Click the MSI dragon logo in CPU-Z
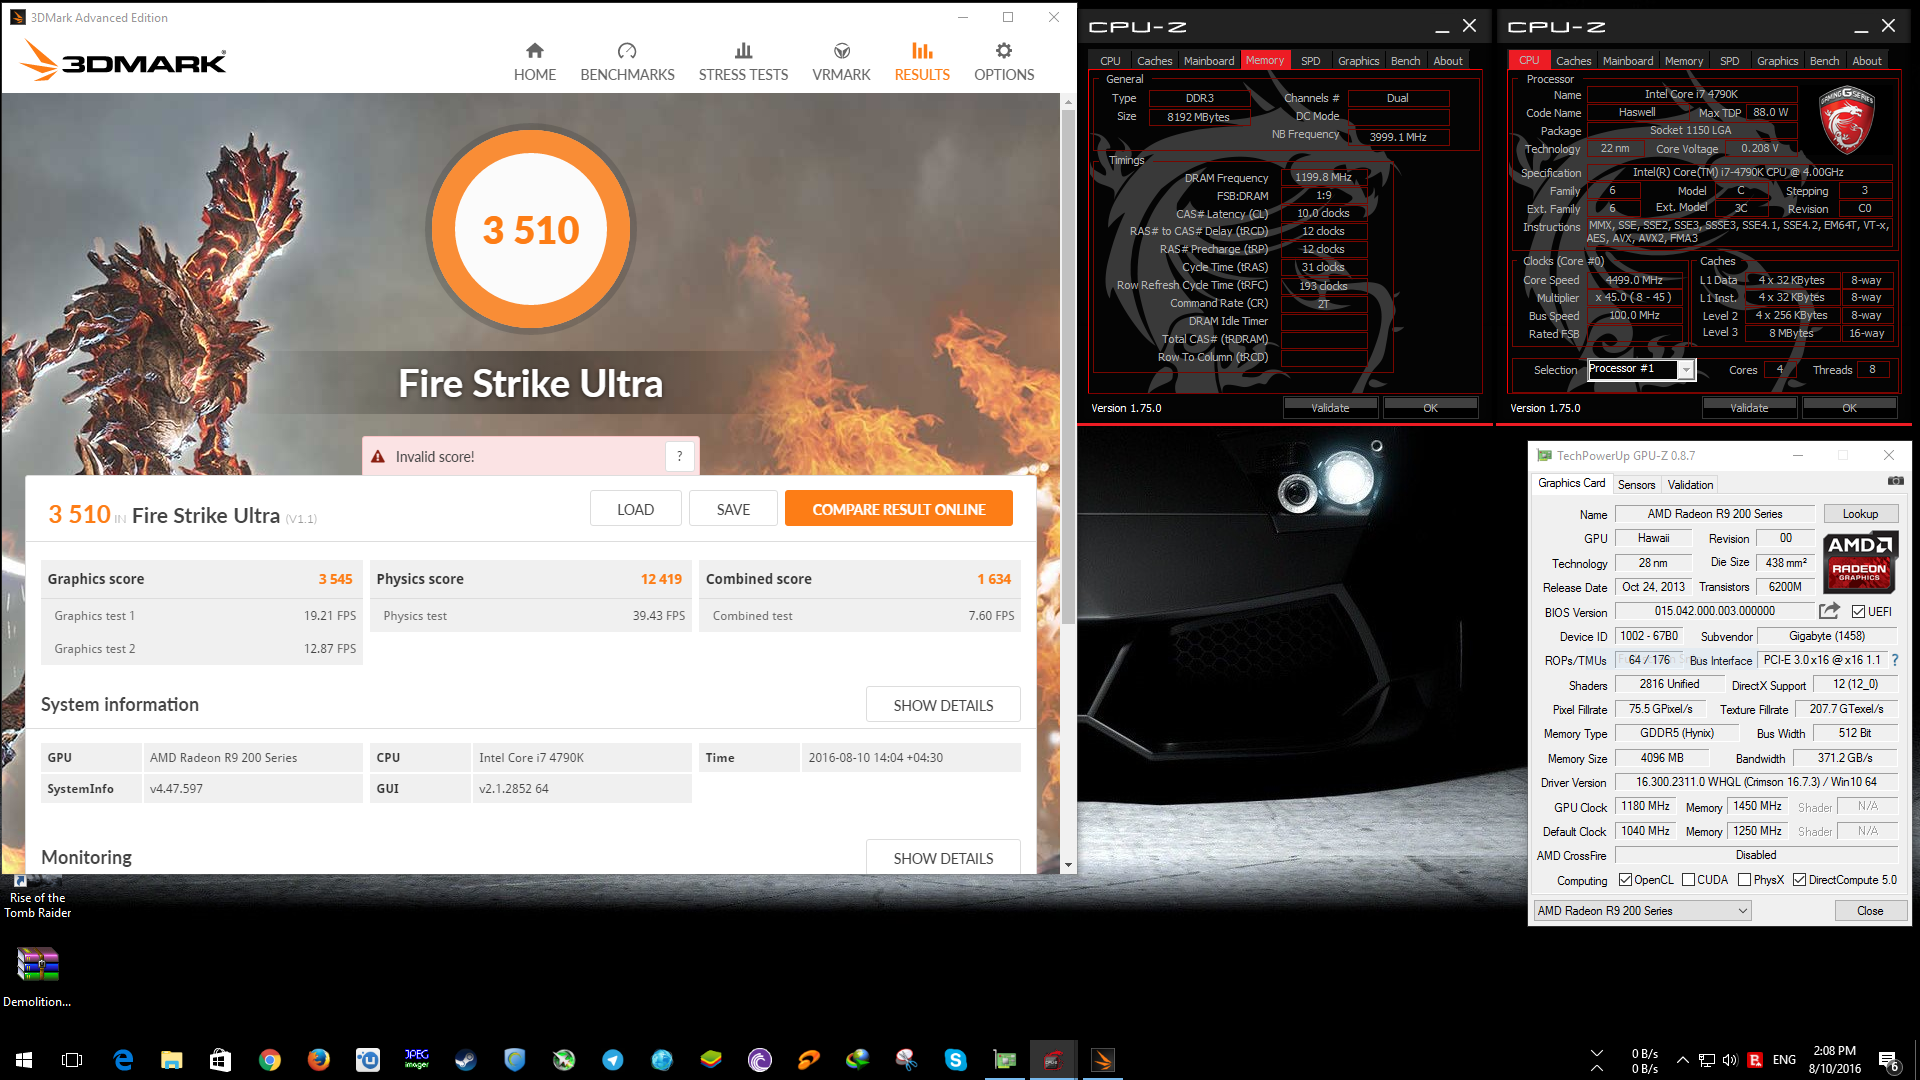Viewport: 1920px width, 1080px height. (1845, 119)
